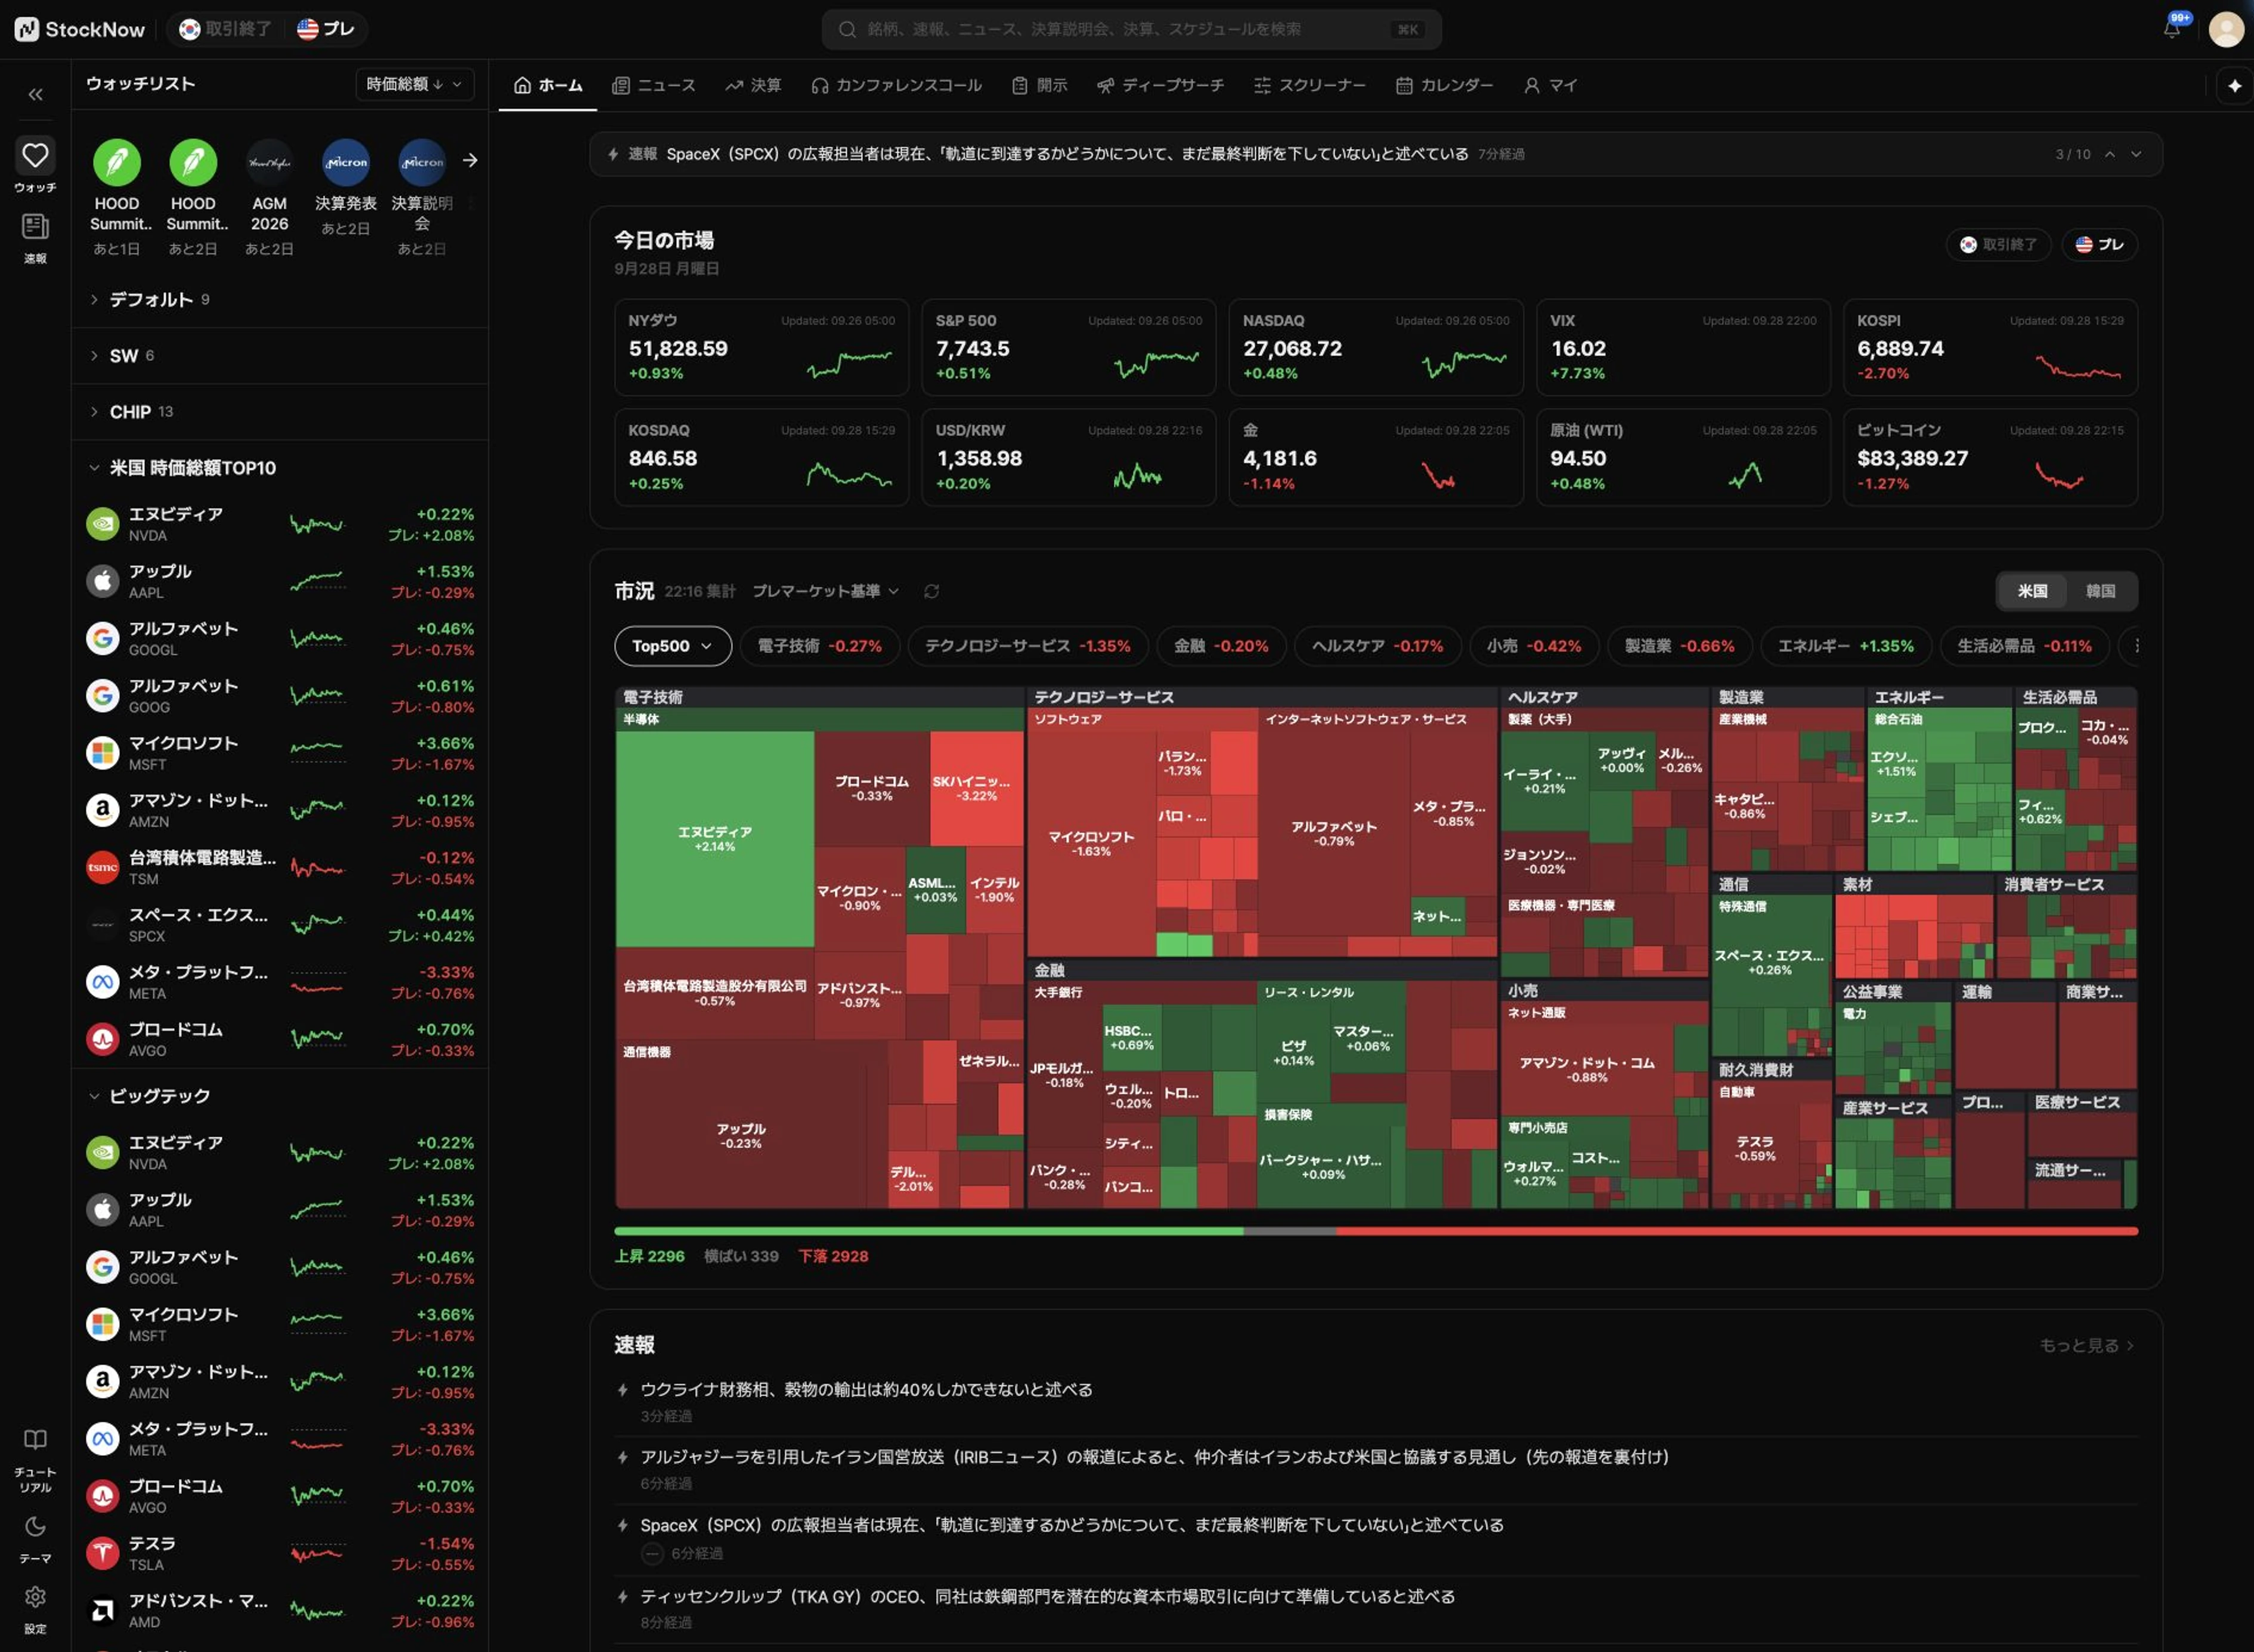The image size is (2254, 1652).
Task: Click the StockNow logo
Action: coord(80,29)
